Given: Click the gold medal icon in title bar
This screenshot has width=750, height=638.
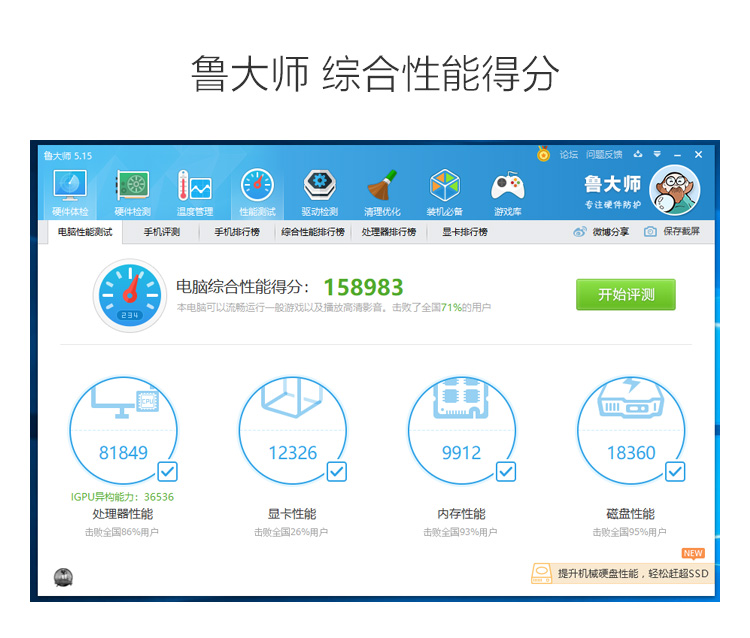Looking at the screenshot, I should point(543,154).
